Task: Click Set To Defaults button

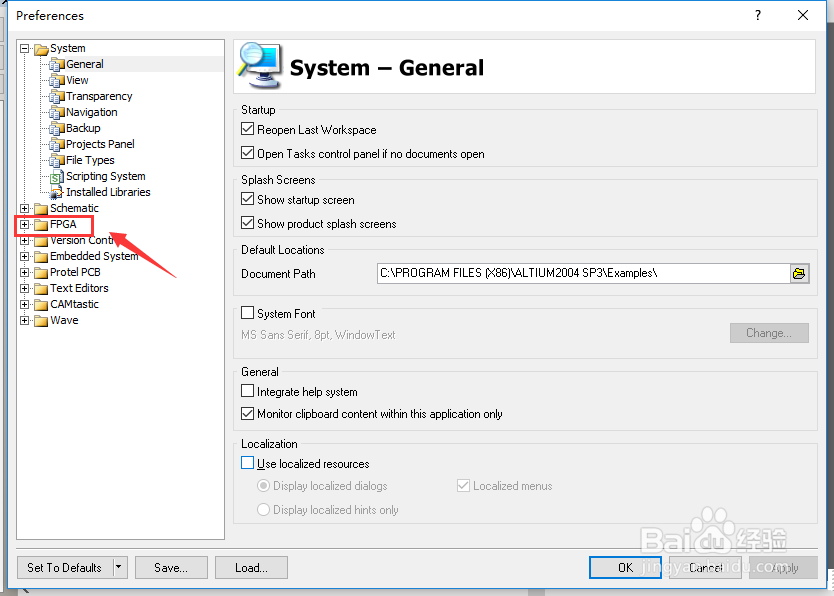Action: (65, 567)
